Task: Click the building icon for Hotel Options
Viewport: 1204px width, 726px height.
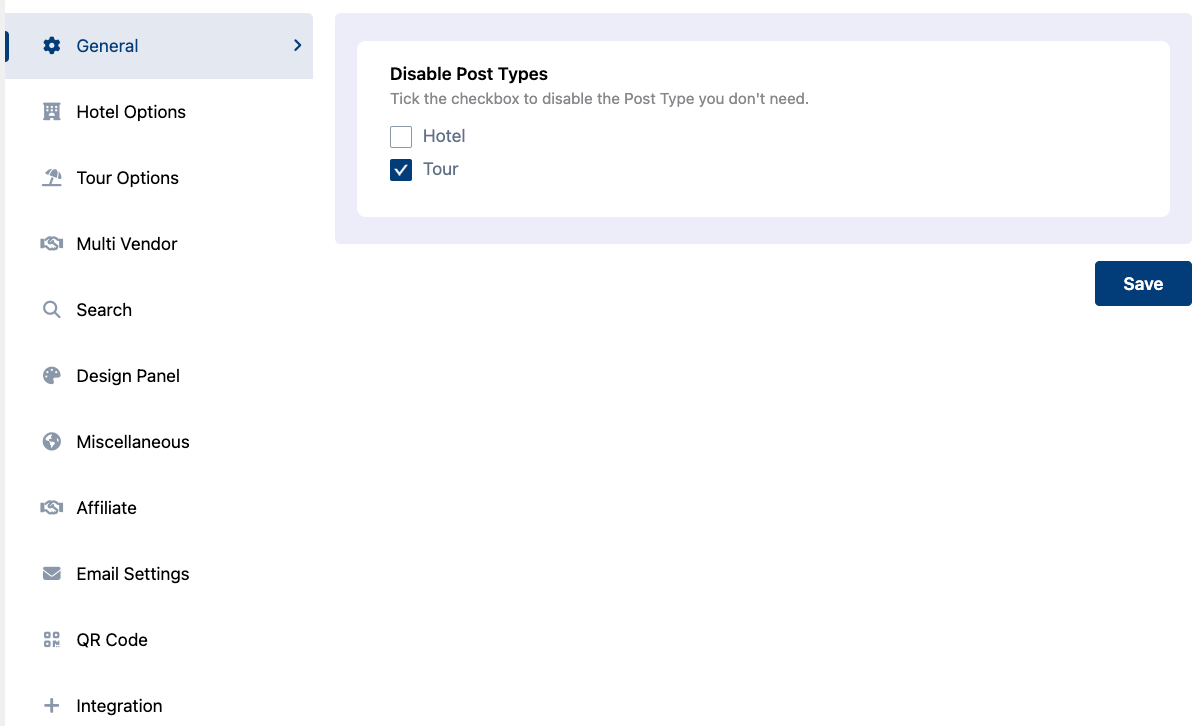Action: (x=52, y=112)
